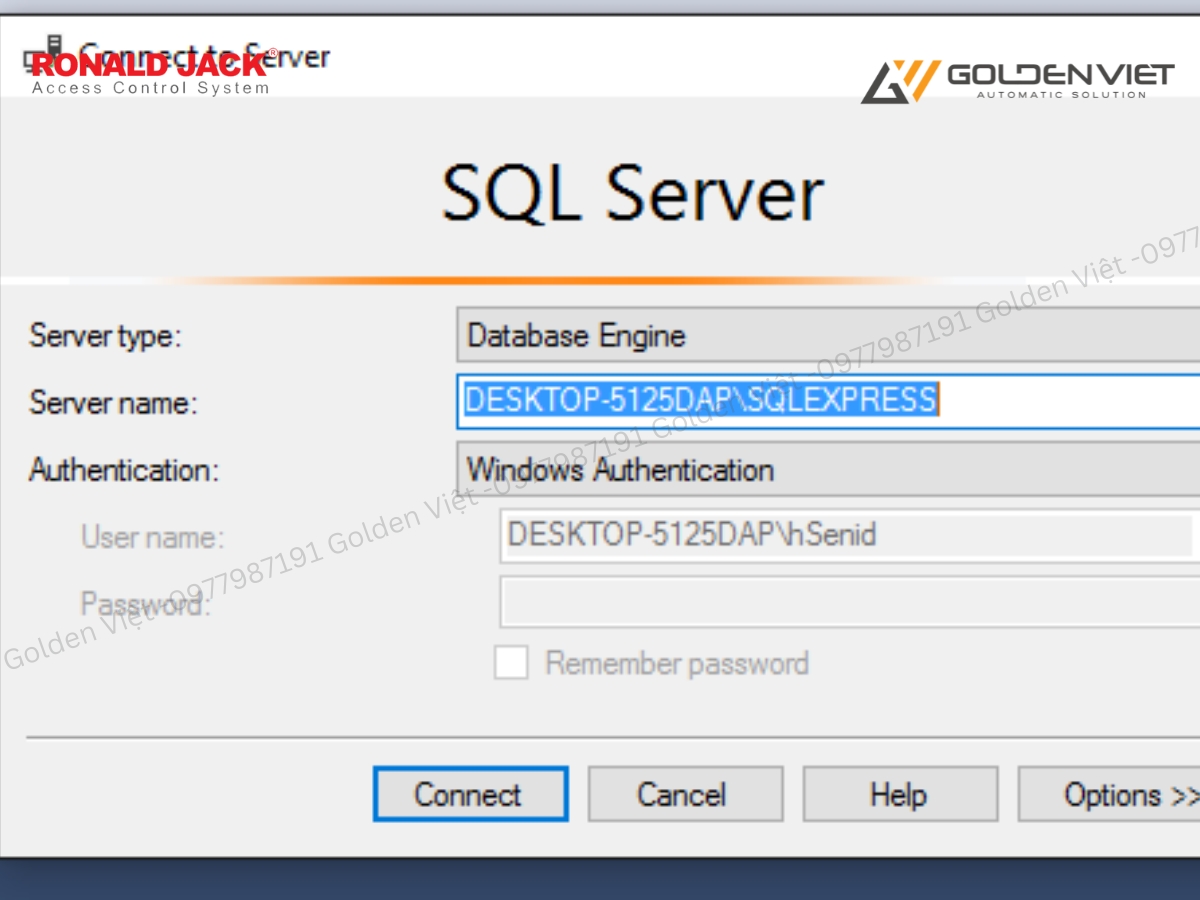
Task: Tick the Remember password checkbox
Action: pos(511,663)
